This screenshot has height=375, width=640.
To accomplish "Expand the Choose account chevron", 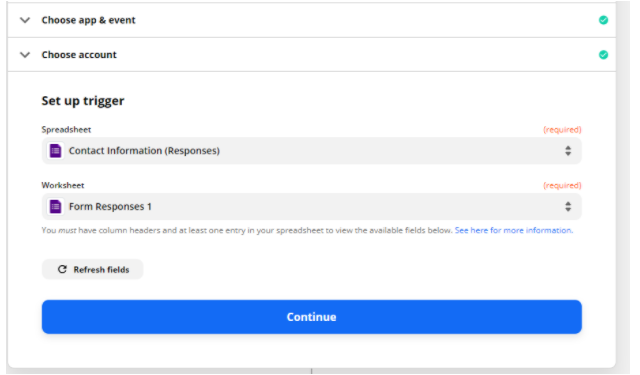I will pos(25,55).
